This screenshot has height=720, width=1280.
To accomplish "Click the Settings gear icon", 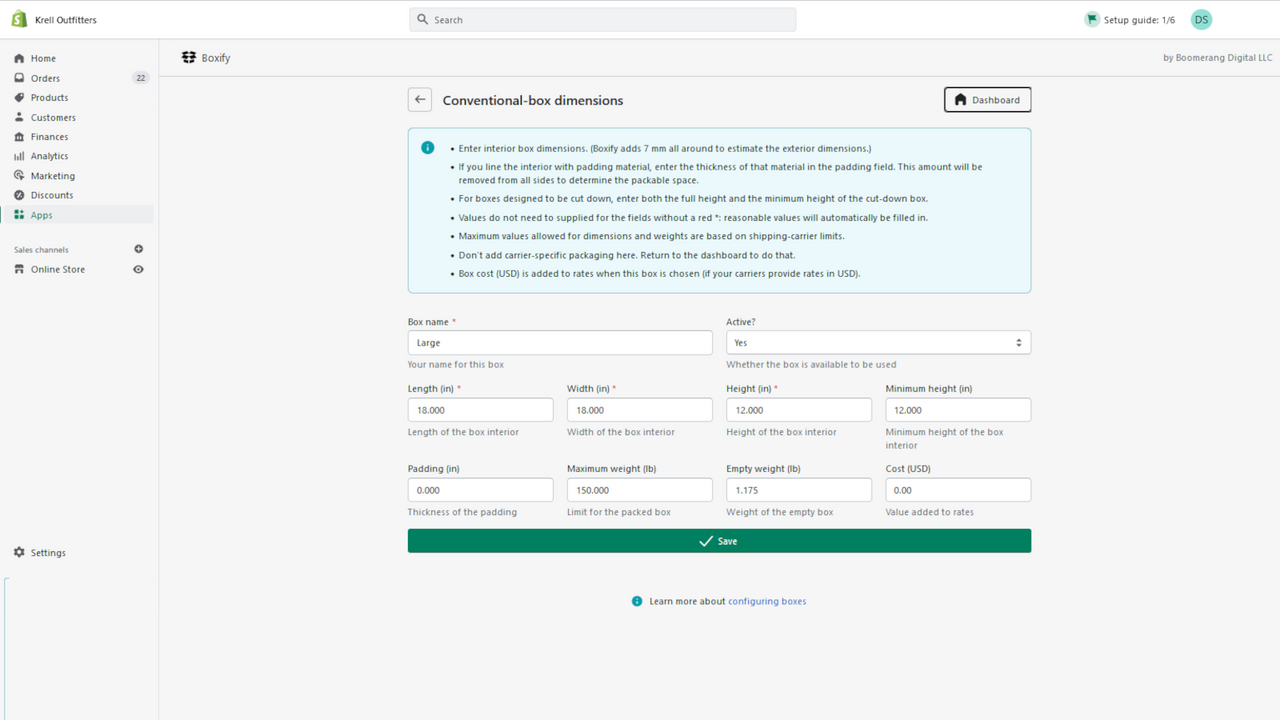I will click(19, 552).
